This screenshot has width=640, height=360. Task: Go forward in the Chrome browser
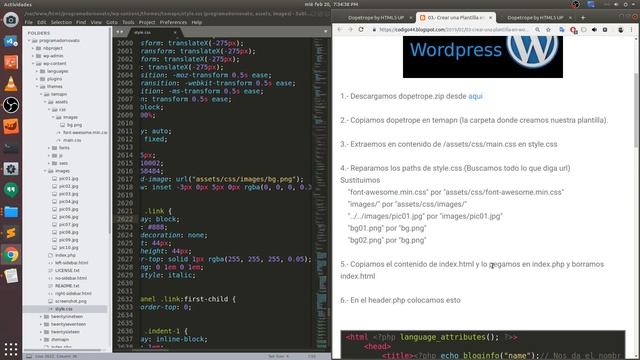coord(350,29)
